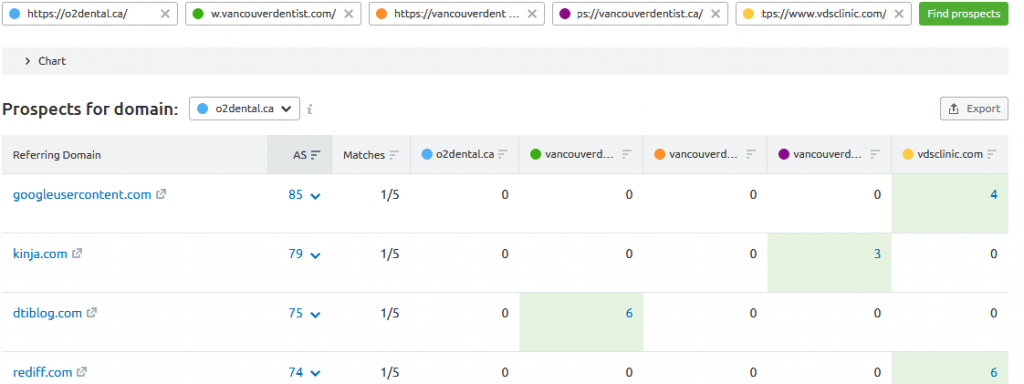Click the Prospects for domain heading
Viewport: 1024px width, 384px height.
click(90, 109)
